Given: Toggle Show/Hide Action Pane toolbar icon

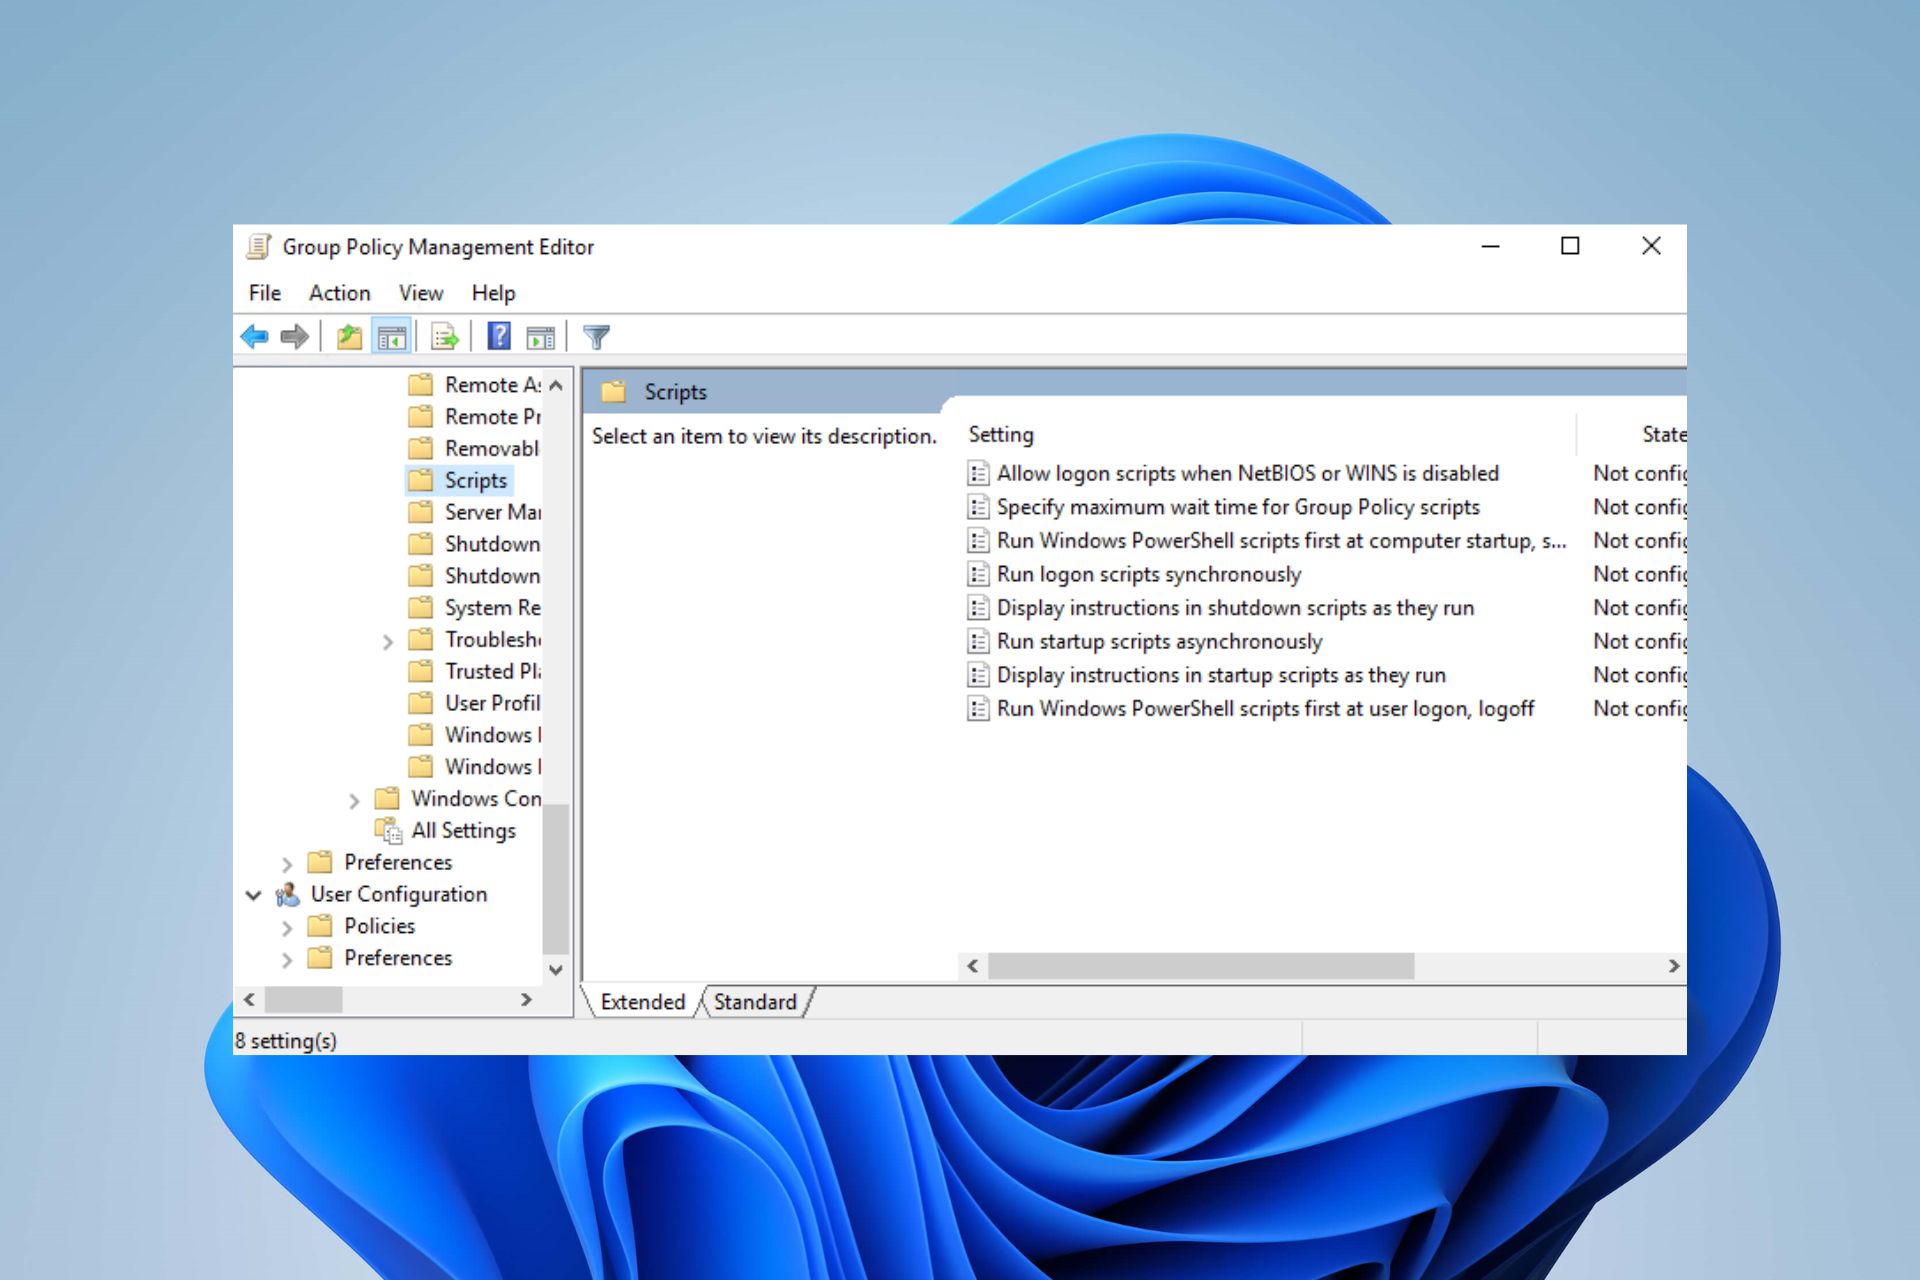Looking at the screenshot, I should tap(541, 338).
